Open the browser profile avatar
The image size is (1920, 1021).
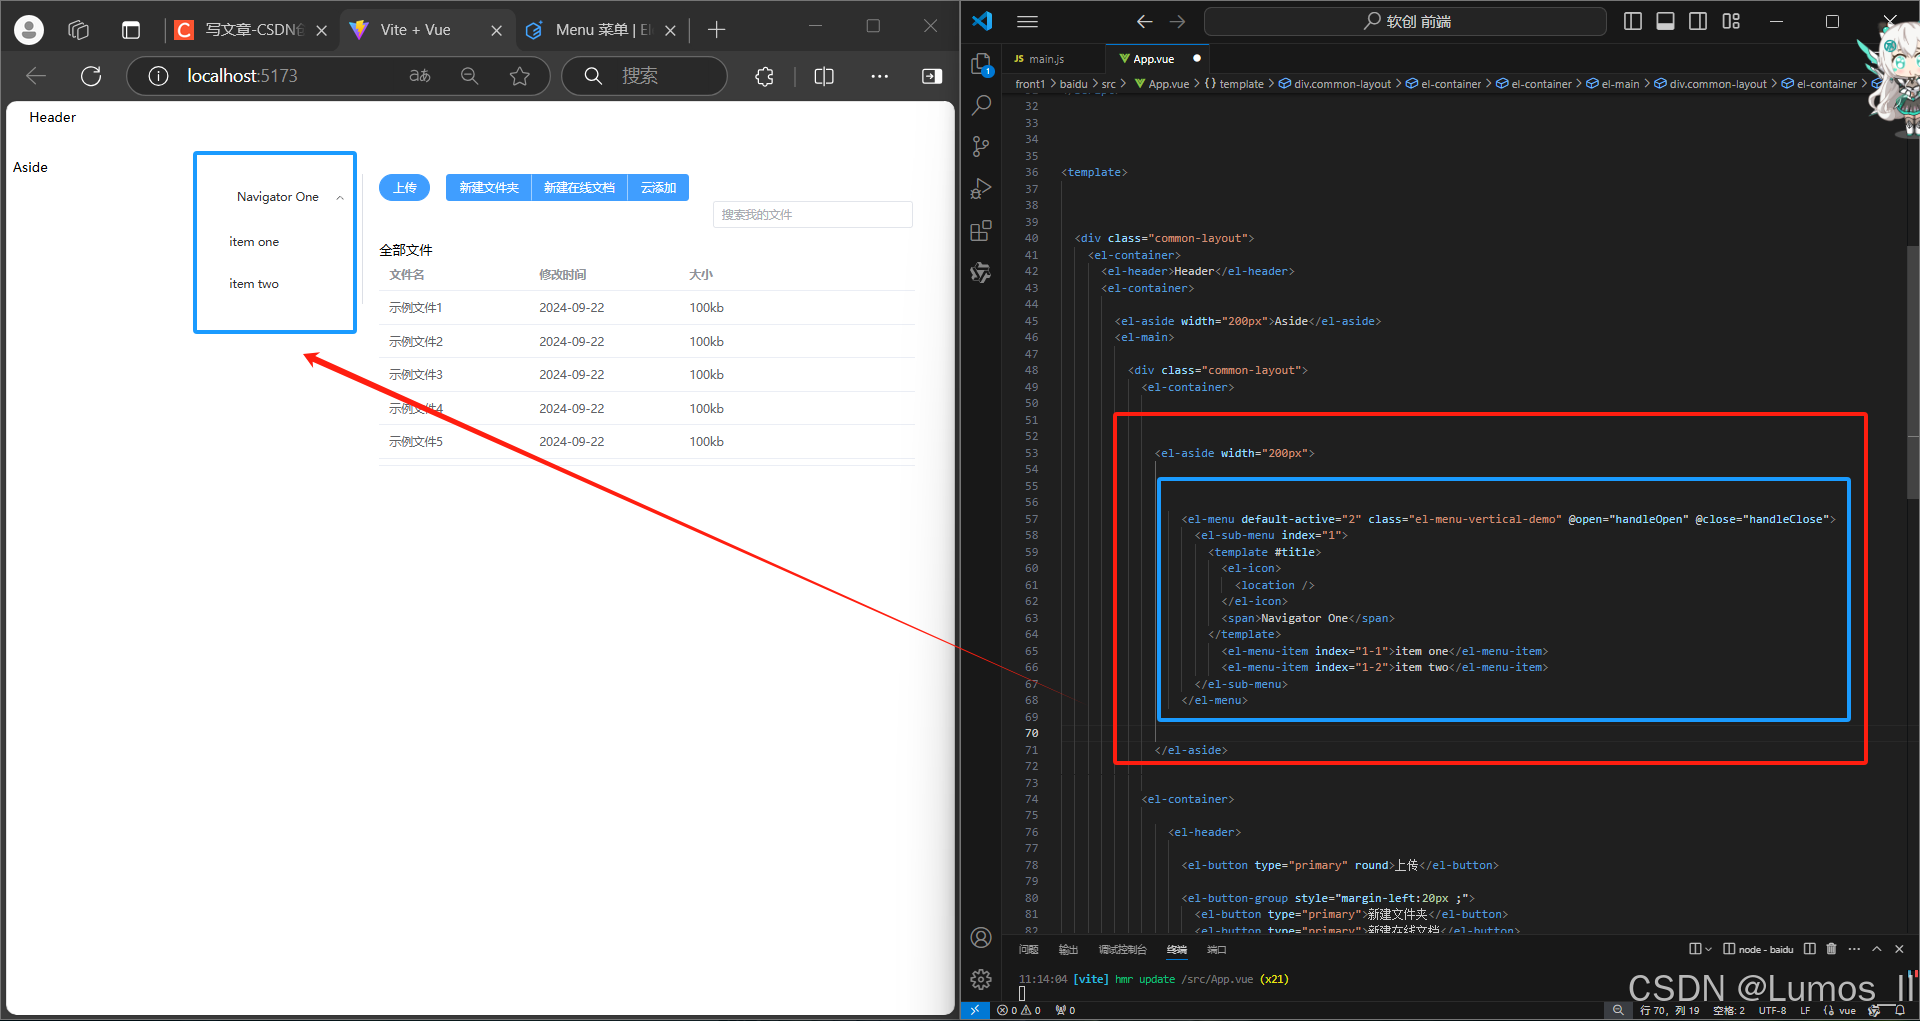pyautogui.click(x=29, y=30)
